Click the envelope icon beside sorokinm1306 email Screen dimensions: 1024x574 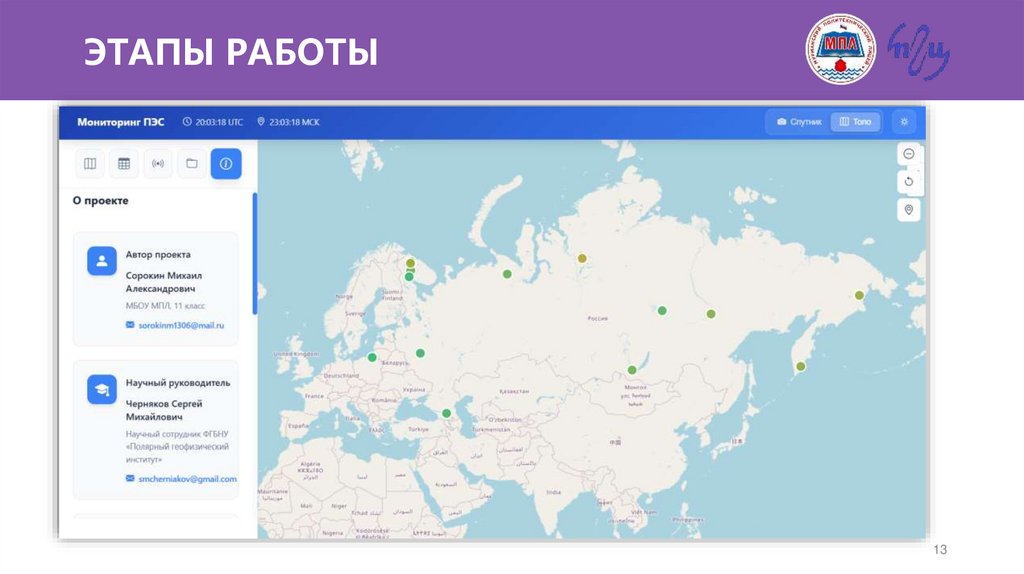(130, 325)
